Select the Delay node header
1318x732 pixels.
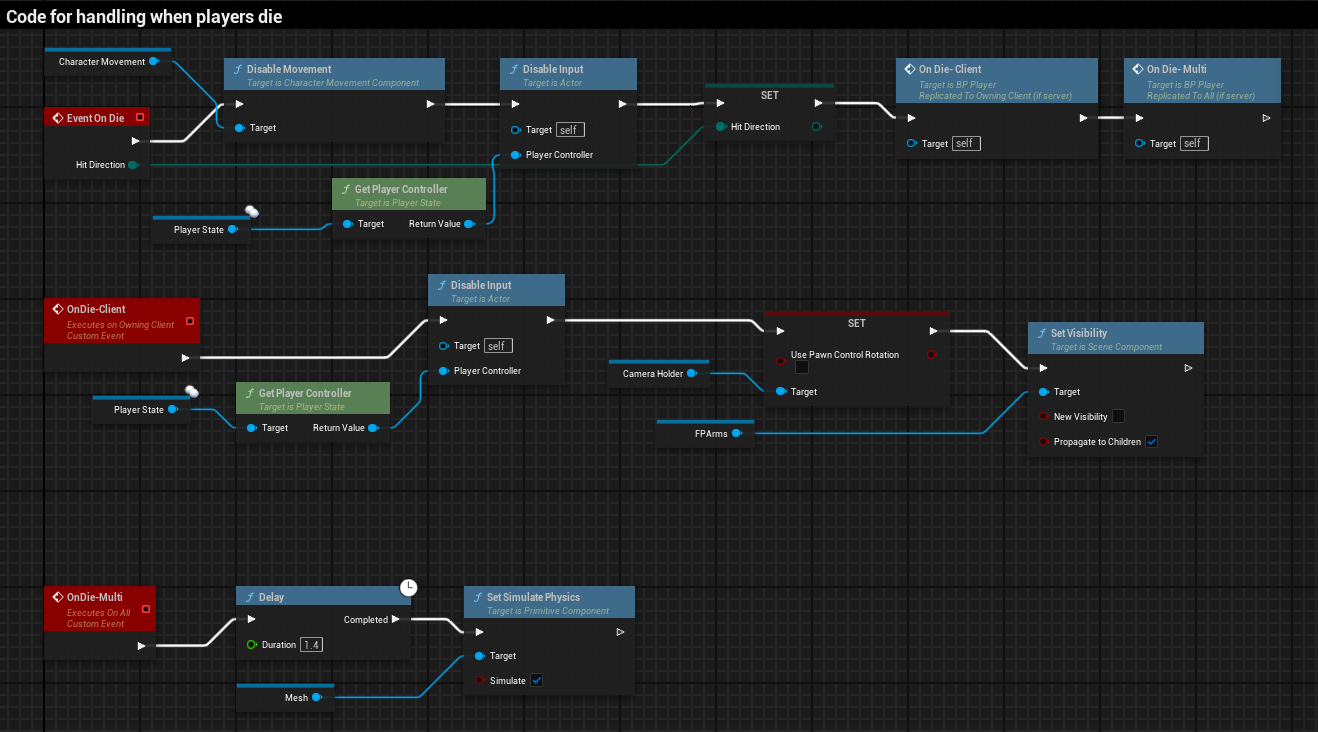pos(323,597)
